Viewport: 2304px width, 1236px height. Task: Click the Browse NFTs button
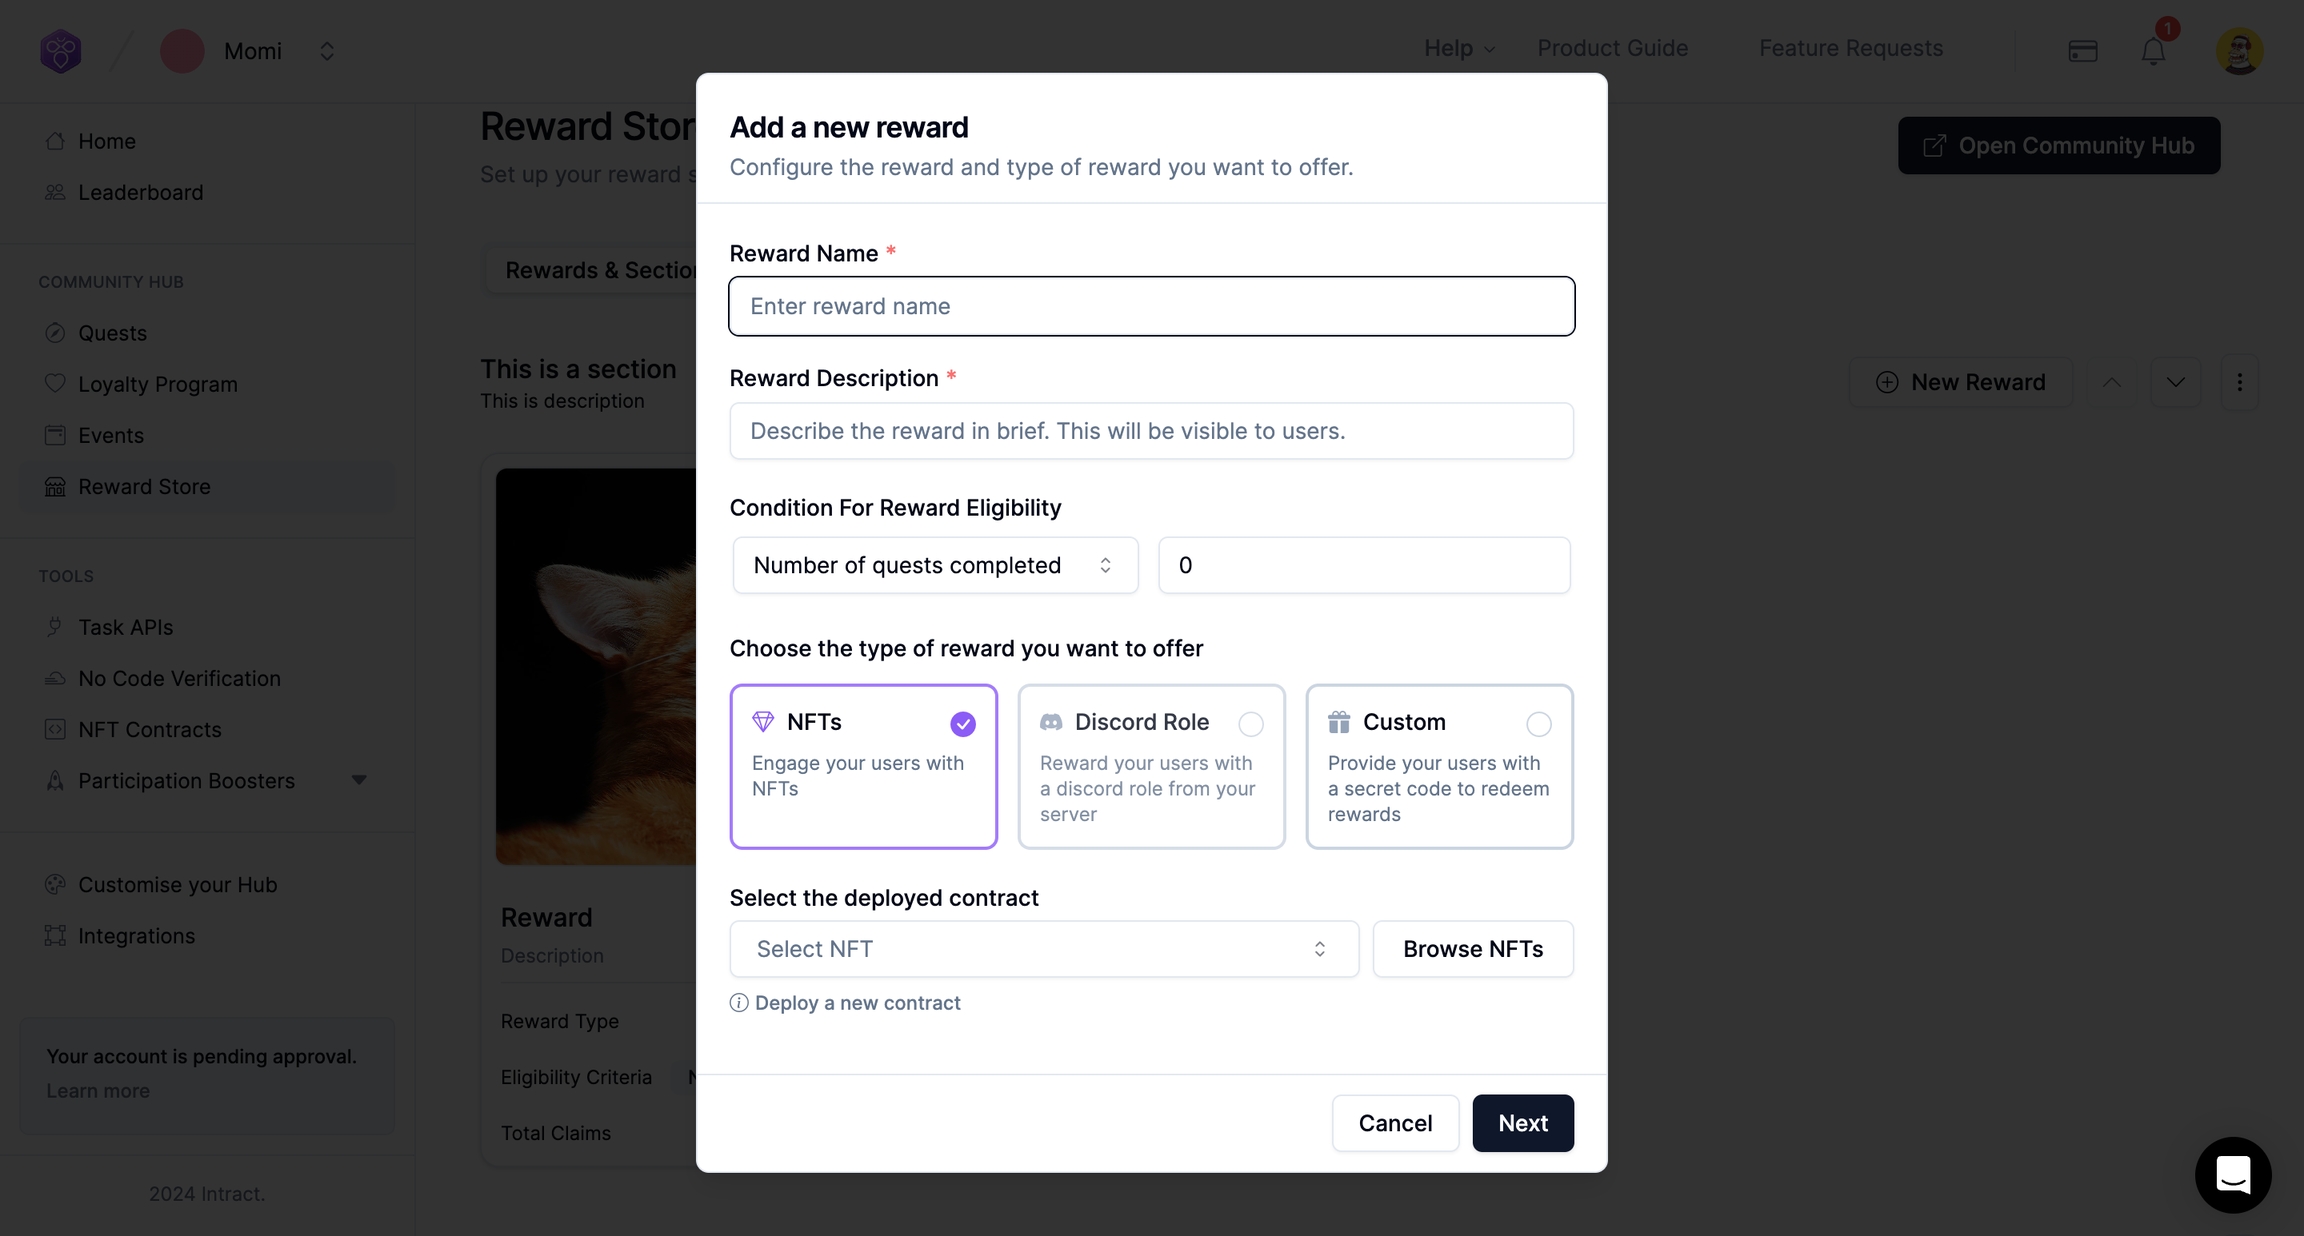click(x=1472, y=949)
